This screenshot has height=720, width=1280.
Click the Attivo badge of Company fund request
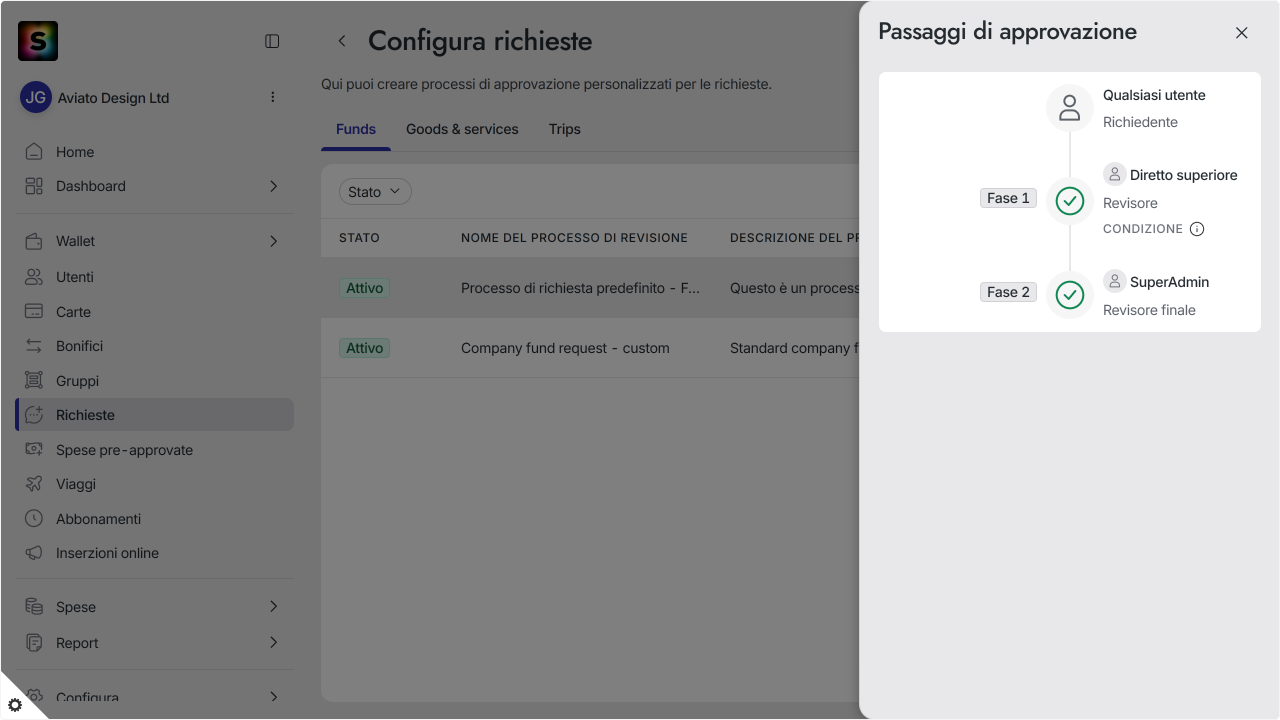tap(365, 348)
